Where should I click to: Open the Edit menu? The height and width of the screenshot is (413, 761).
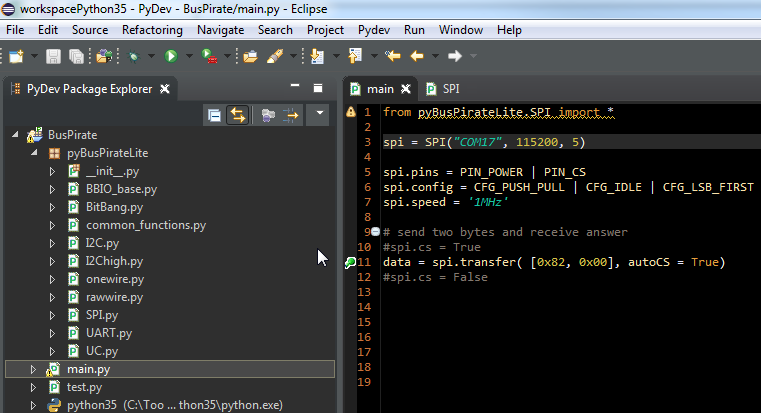(x=48, y=30)
